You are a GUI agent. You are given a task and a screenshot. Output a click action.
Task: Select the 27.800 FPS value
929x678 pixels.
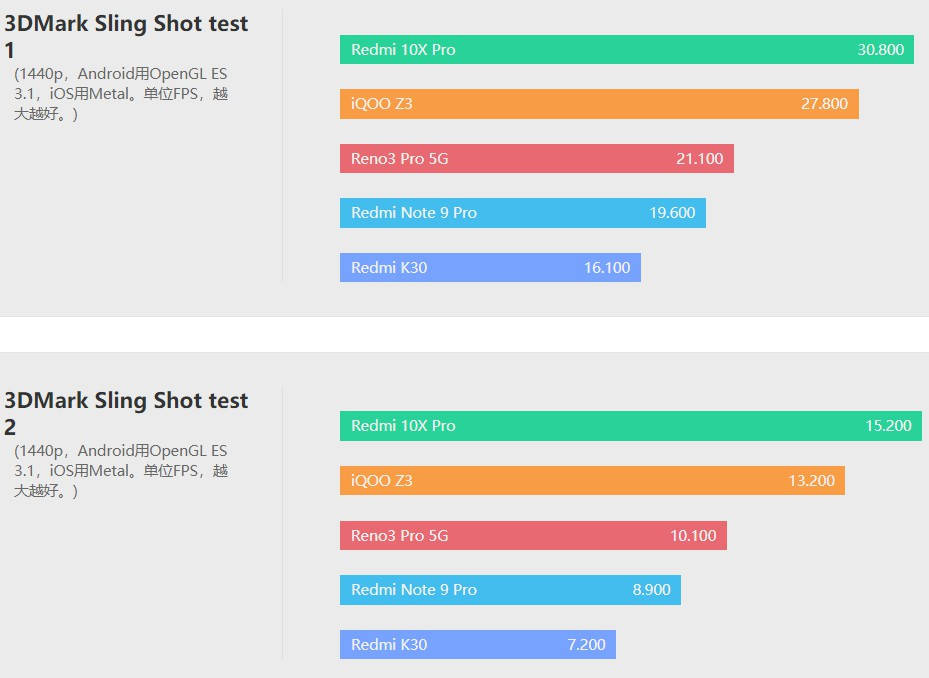tap(824, 104)
